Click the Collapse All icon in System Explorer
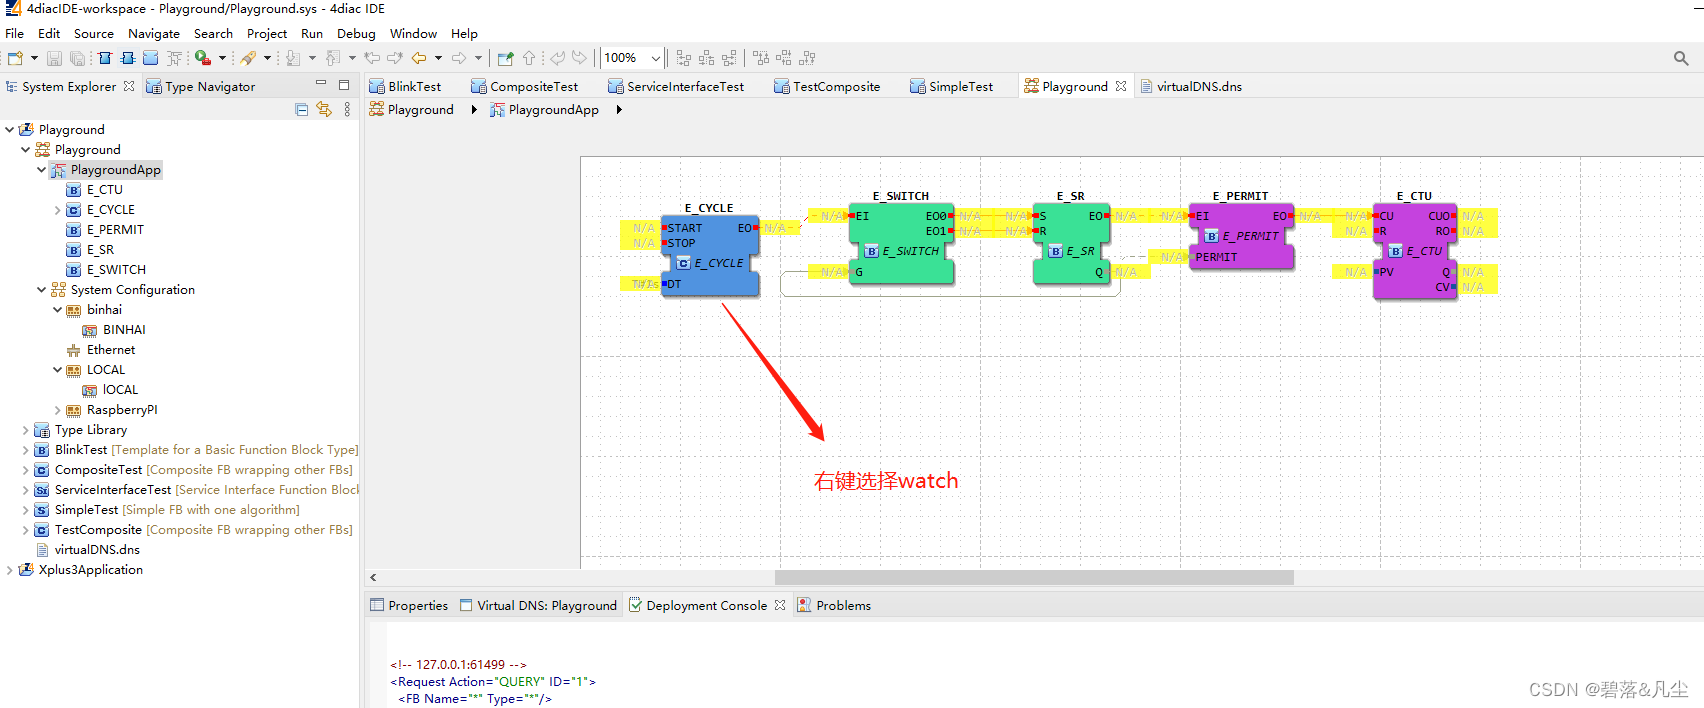The height and width of the screenshot is (708, 1704). coord(302,109)
